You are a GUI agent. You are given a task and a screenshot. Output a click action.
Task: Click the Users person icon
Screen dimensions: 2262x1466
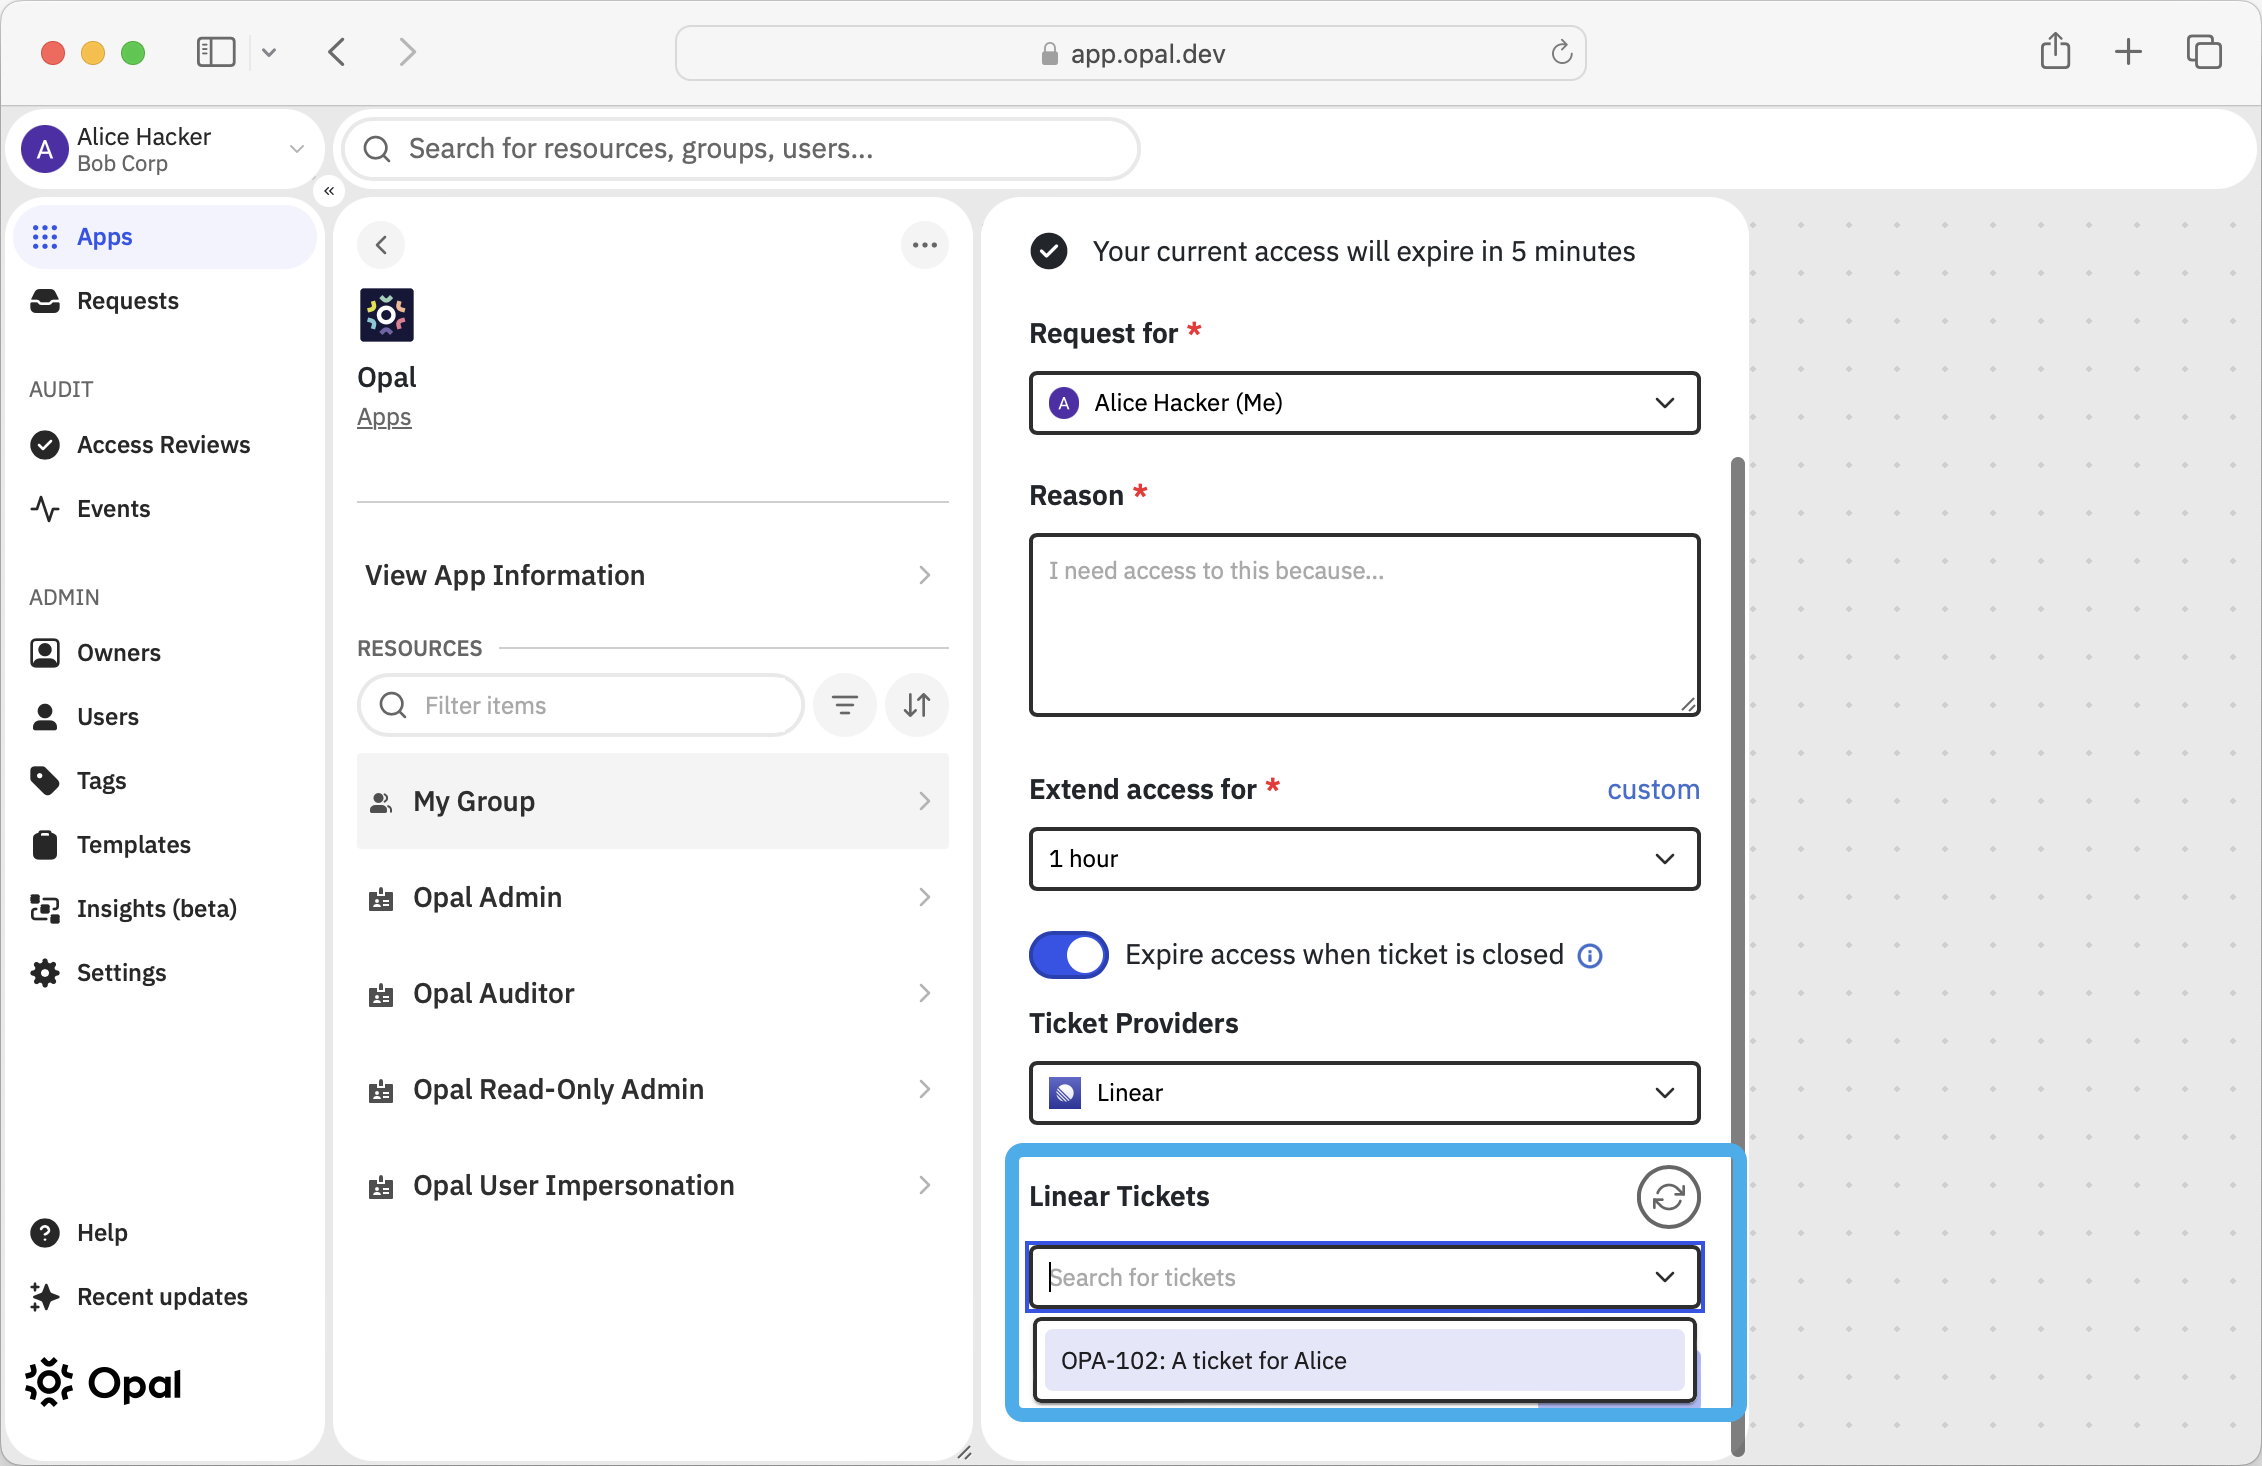pos(45,717)
